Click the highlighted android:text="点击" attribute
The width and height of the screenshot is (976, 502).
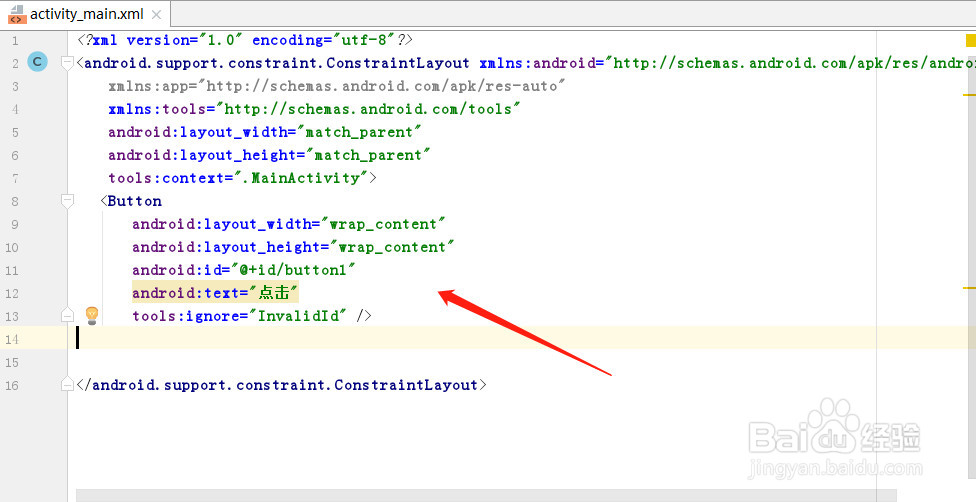(x=215, y=293)
